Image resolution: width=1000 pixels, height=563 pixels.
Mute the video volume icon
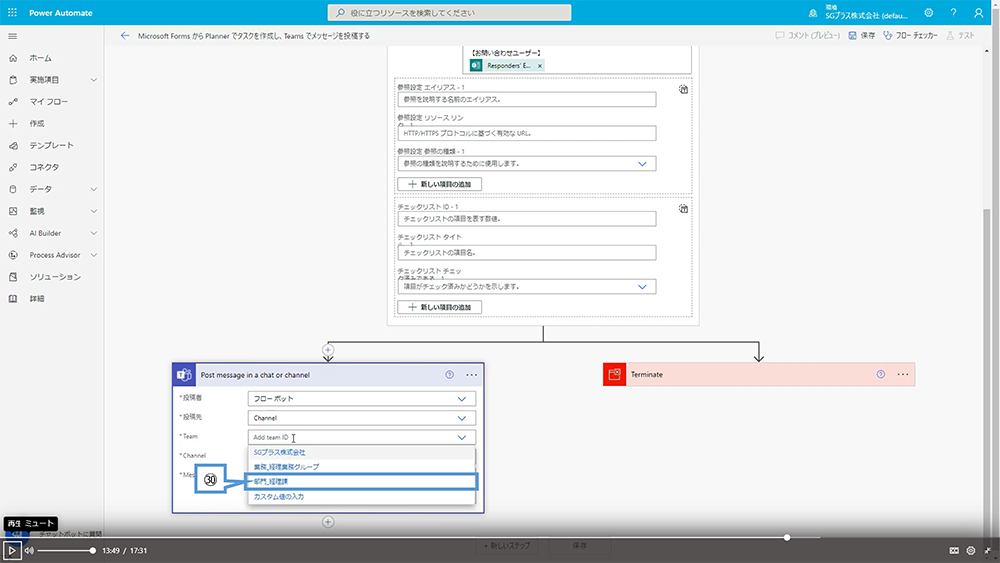point(29,550)
